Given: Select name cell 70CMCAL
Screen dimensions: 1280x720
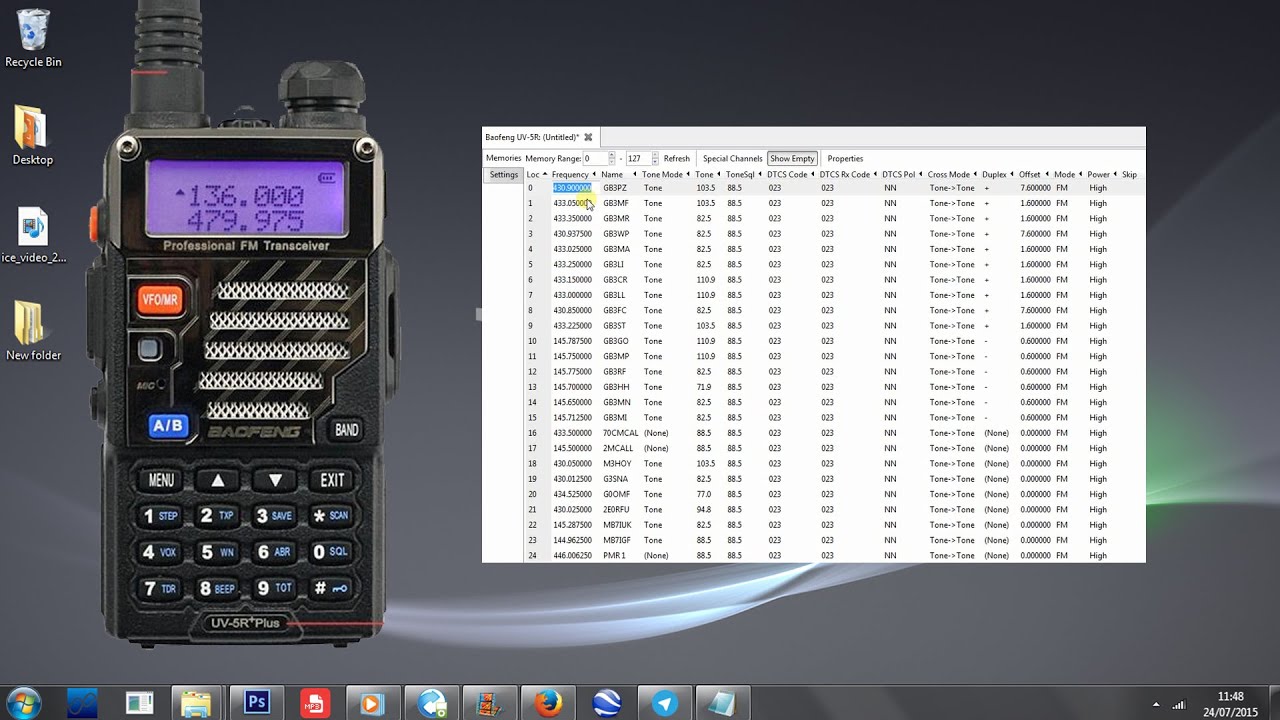Looking at the screenshot, I should point(621,433).
